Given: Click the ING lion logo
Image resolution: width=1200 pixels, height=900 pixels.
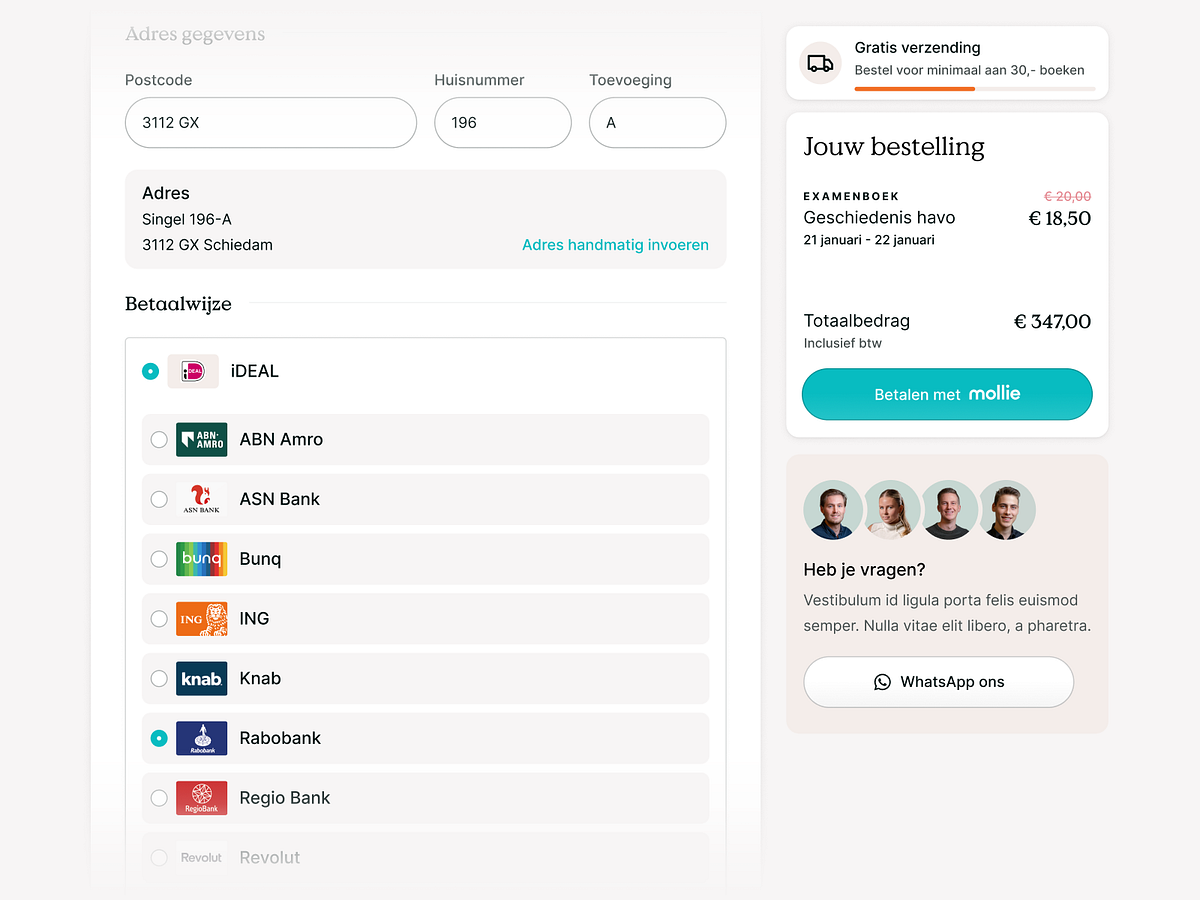Looking at the screenshot, I should (201, 618).
